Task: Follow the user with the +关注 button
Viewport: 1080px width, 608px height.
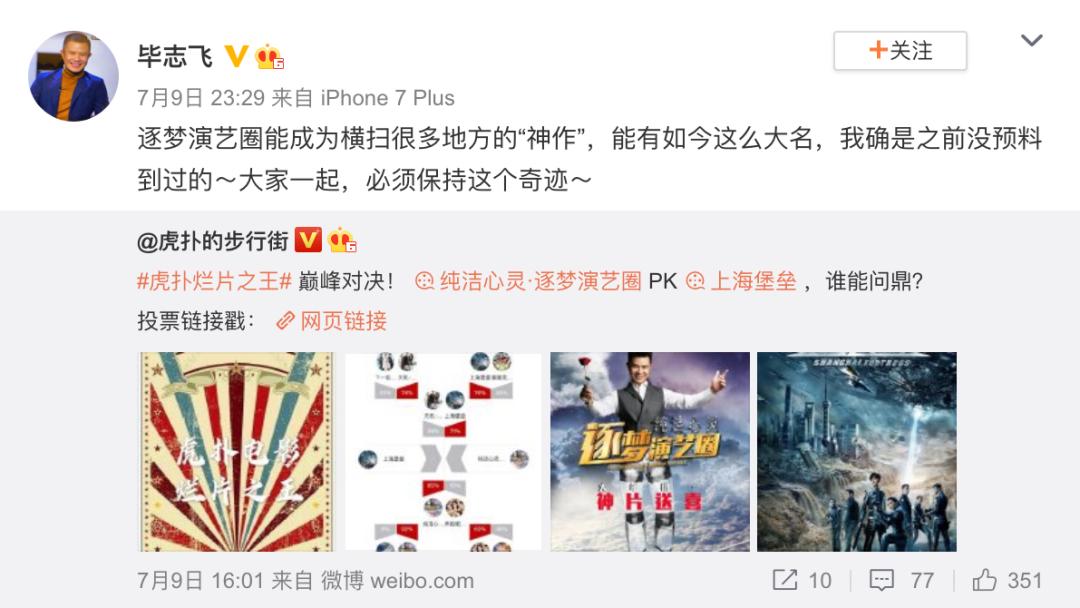Action: coord(900,50)
